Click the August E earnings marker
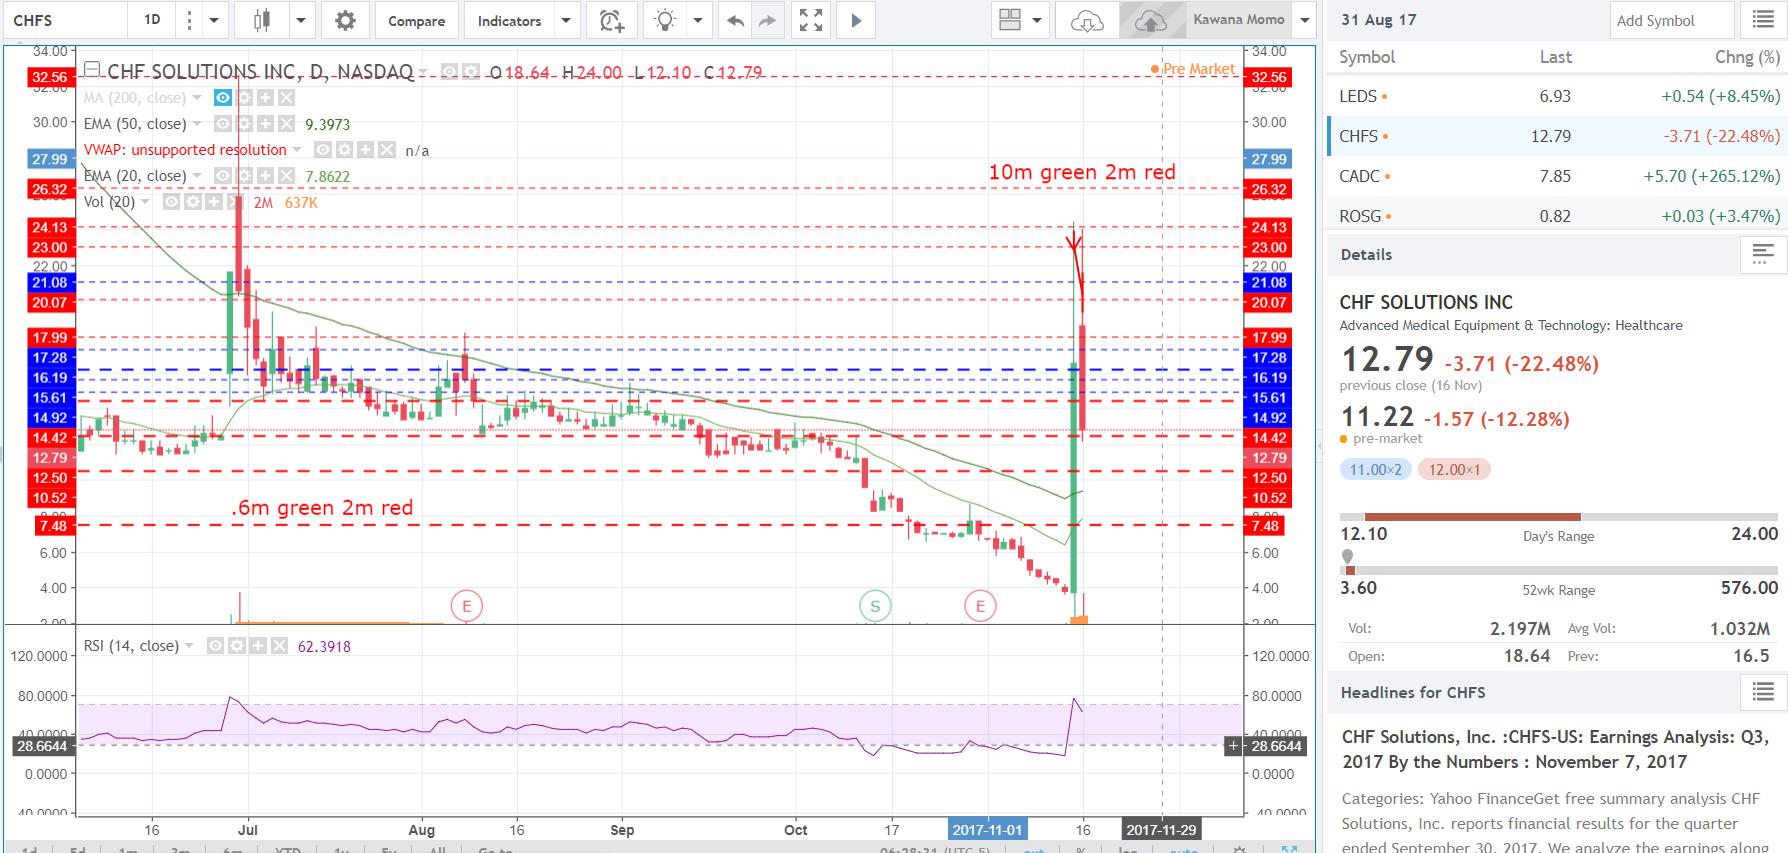This screenshot has width=1788, height=853. click(466, 605)
